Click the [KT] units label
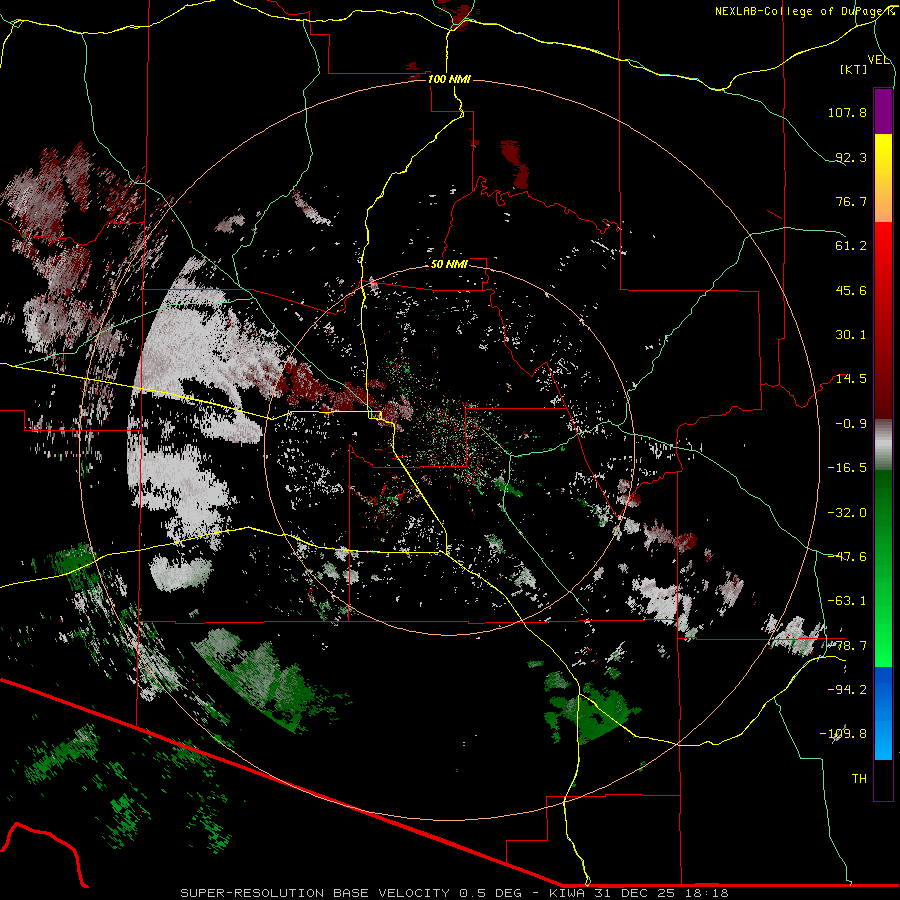Image resolution: width=900 pixels, height=900 pixels. [x=854, y=69]
